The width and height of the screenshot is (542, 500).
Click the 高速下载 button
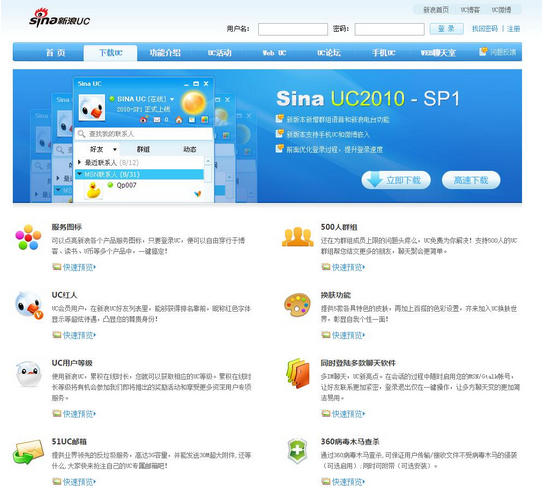[x=471, y=180]
